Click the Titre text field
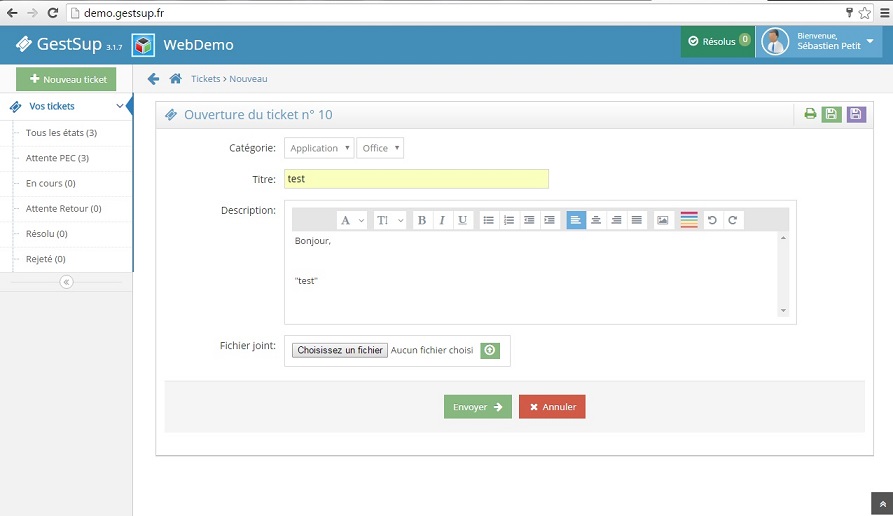This screenshot has height=516, width=893. pos(416,179)
